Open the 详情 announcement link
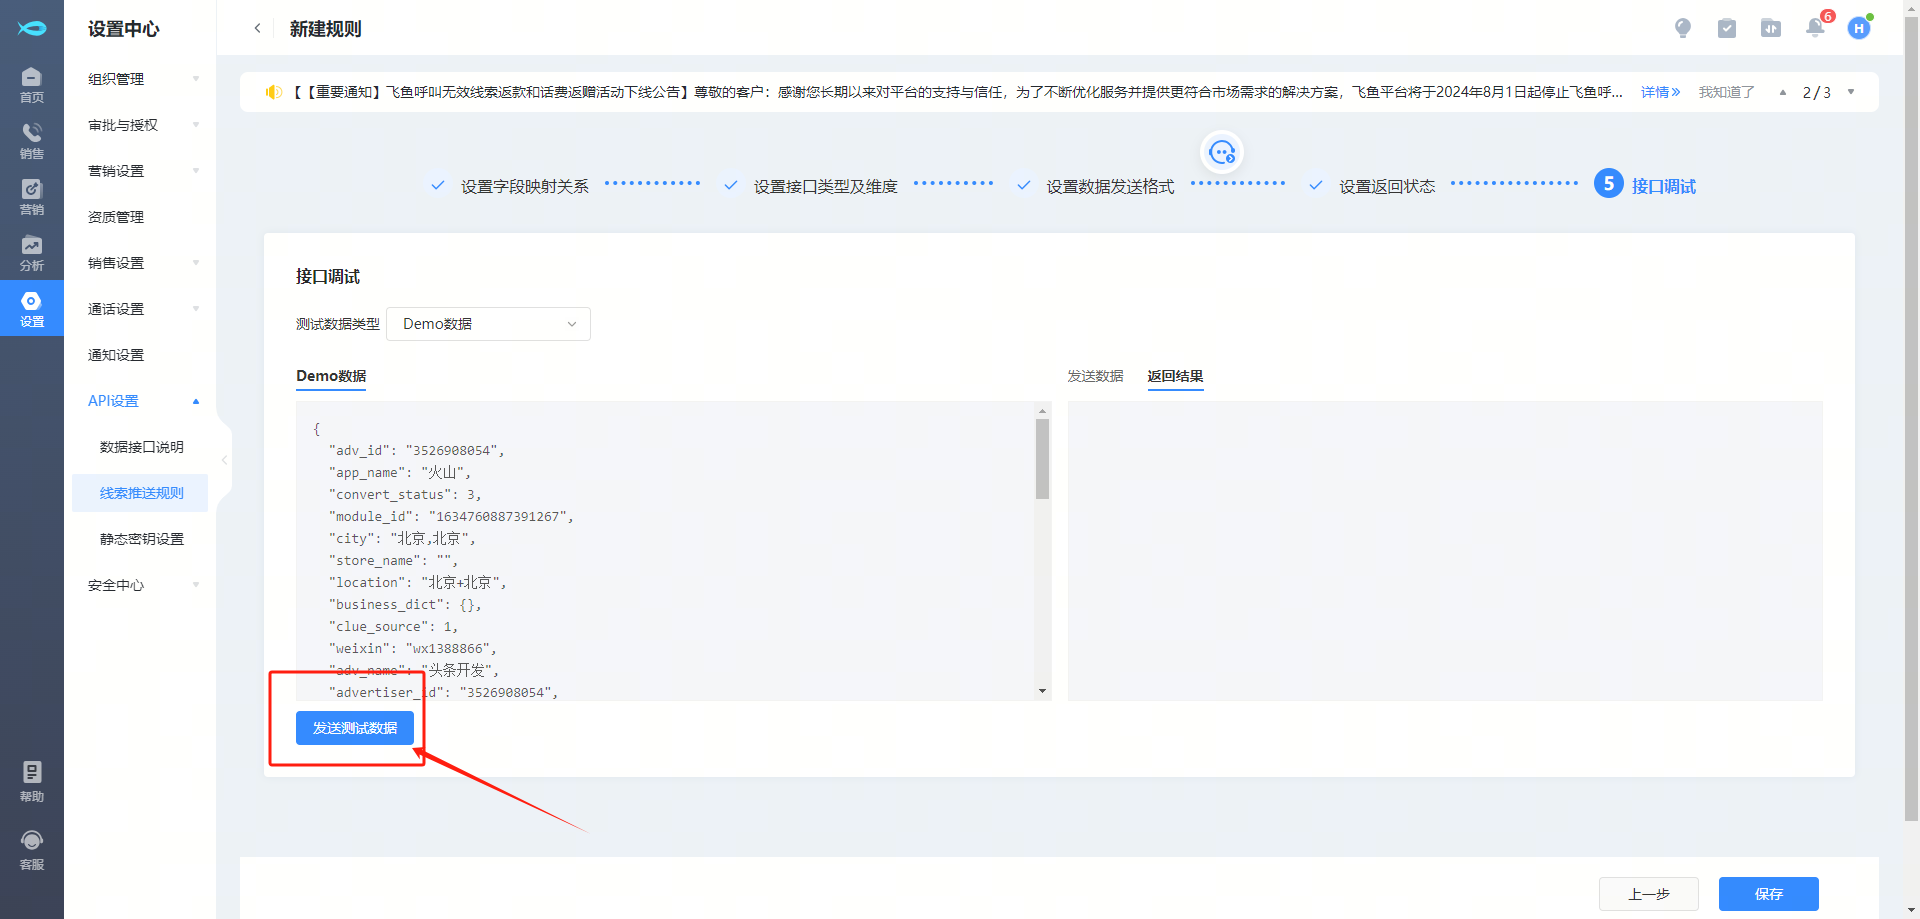This screenshot has height=919, width=1920. [1660, 92]
